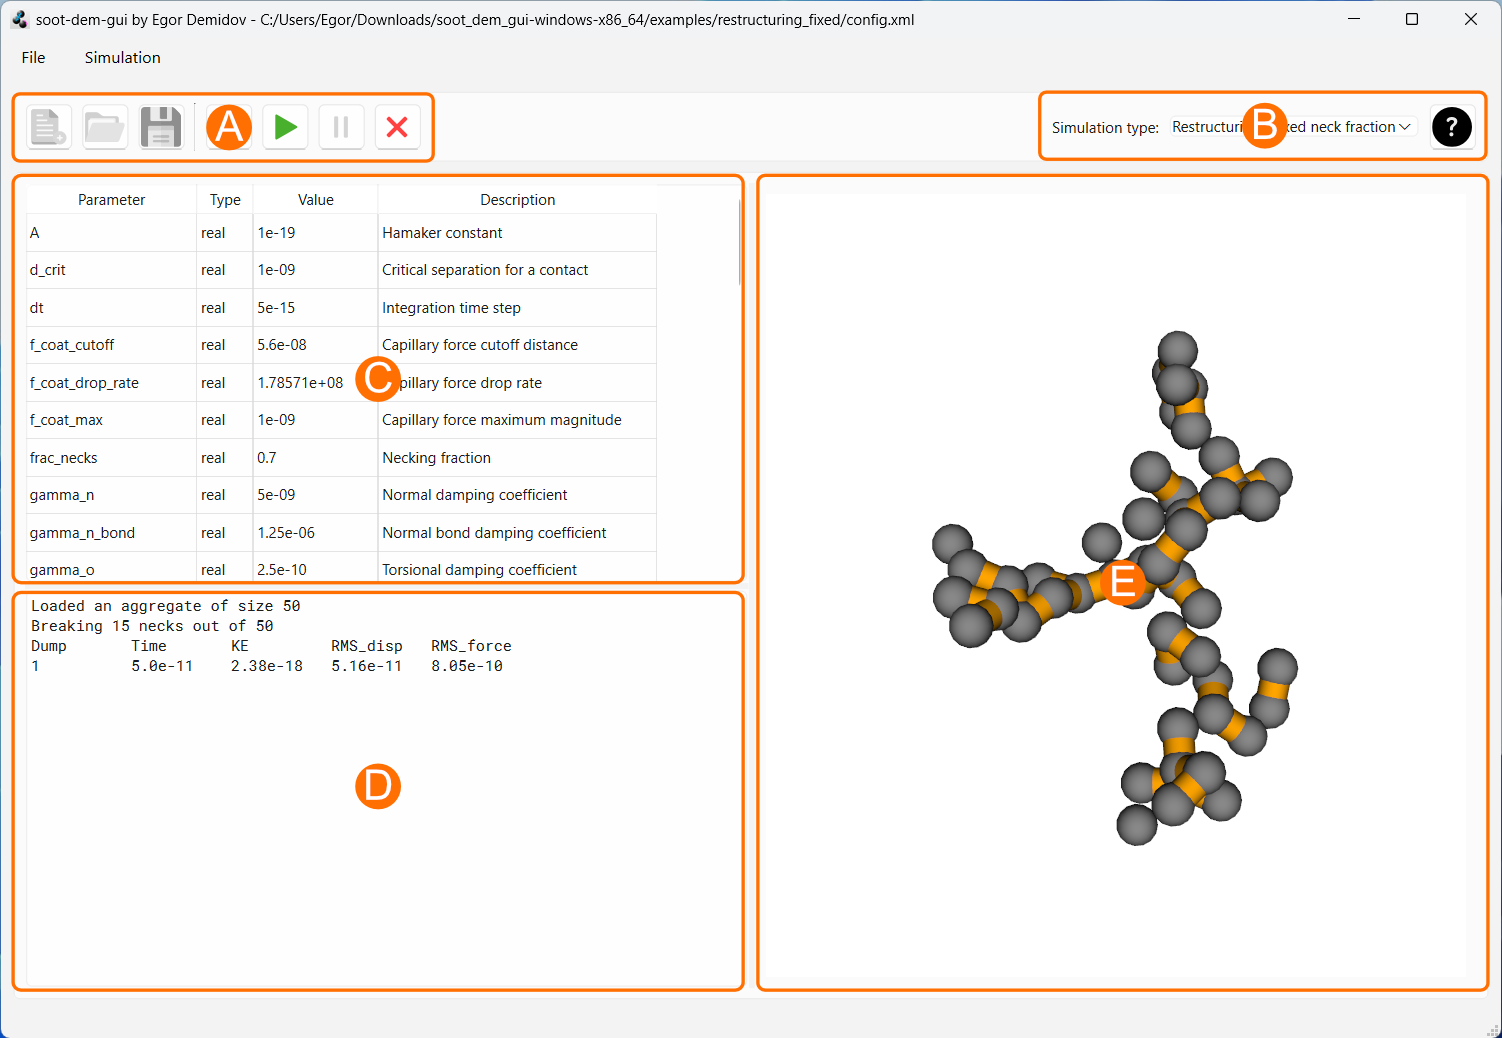1502x1038 pixels.
Task: Select the gamma_n_bond value 1.25e-06
Action: pyautogui.click(x=316, y=533)
